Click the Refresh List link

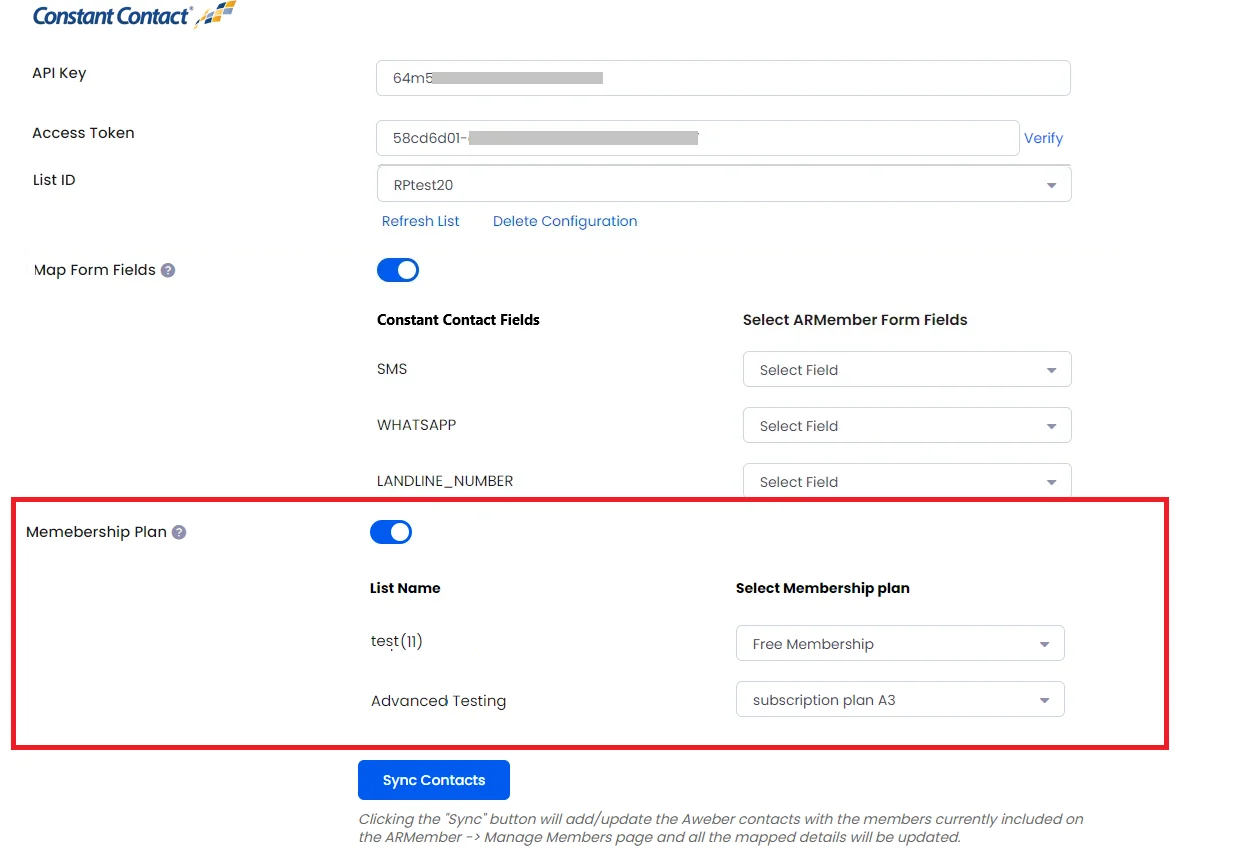[x=420, y=221]
